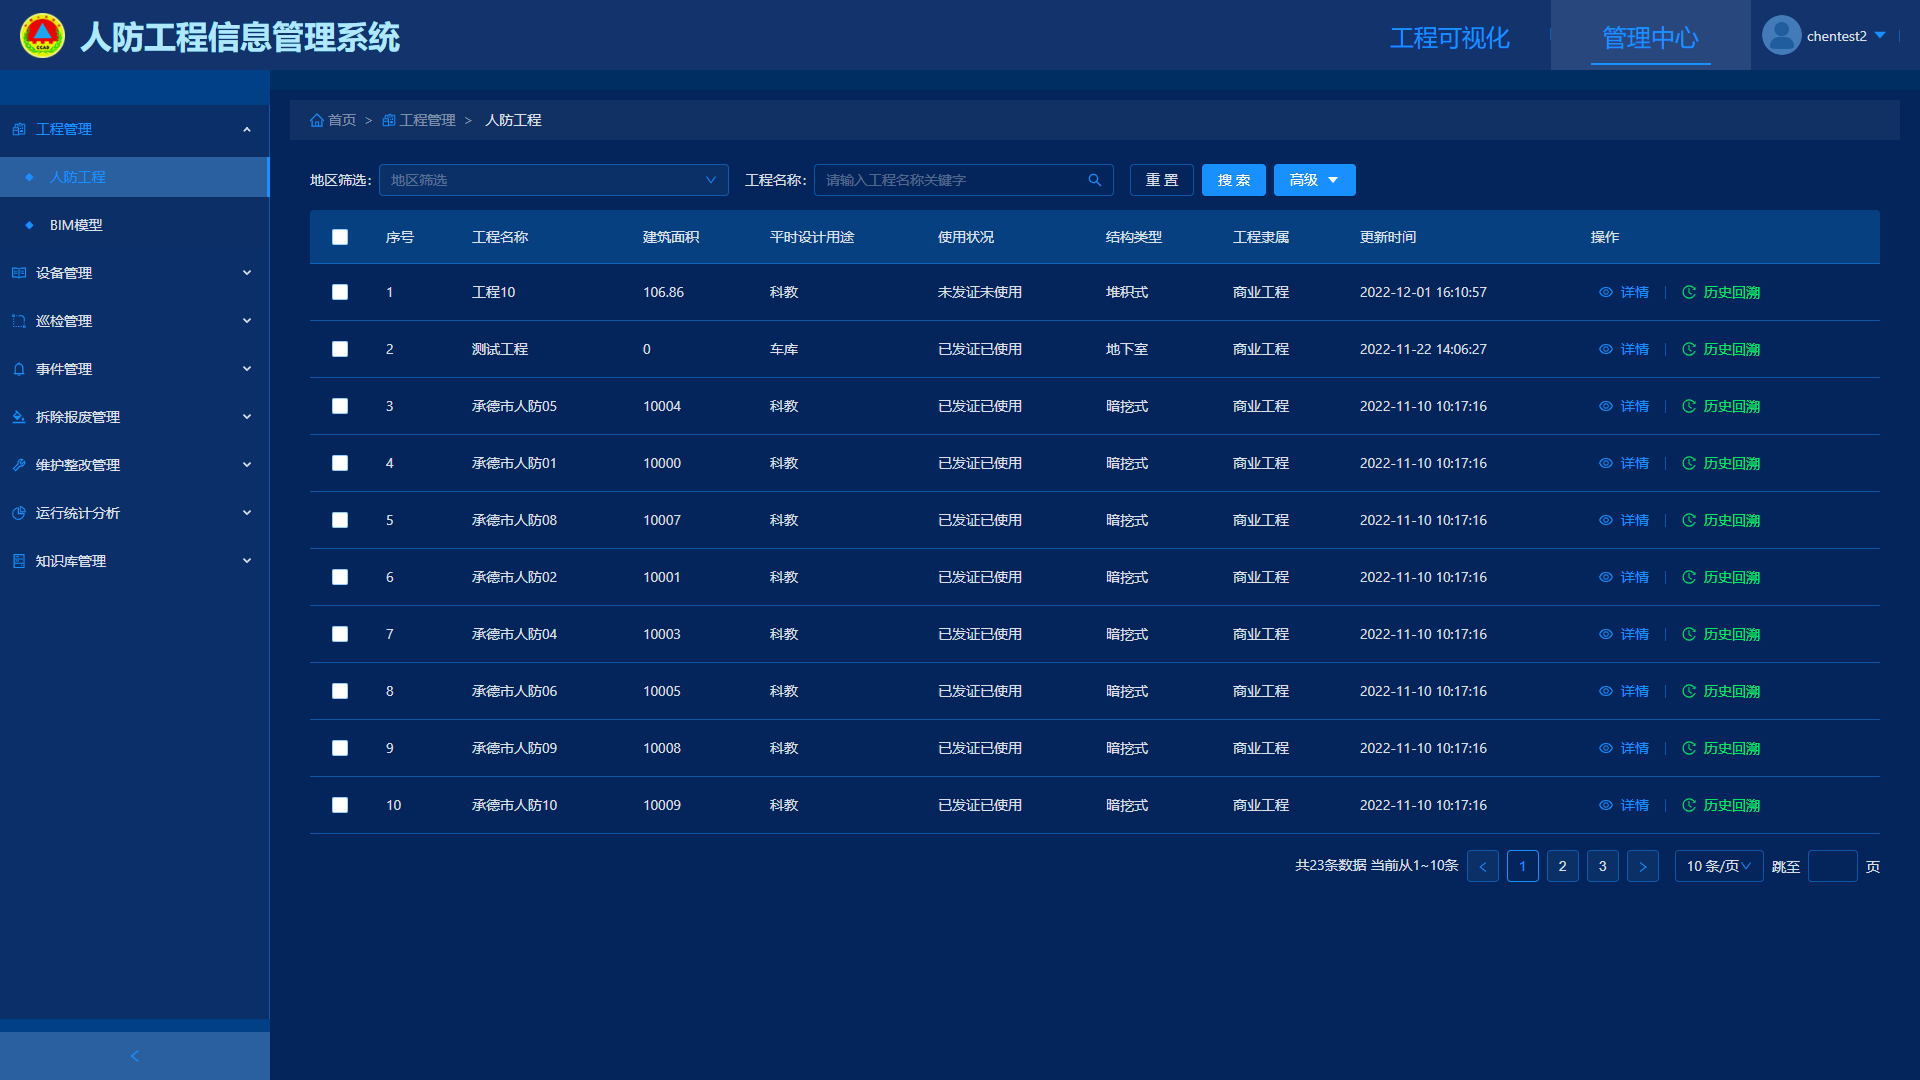Viewport: 1920px width, 1080px height.
Task: Click the user avatar icon
Action: tap(1781, 36)
